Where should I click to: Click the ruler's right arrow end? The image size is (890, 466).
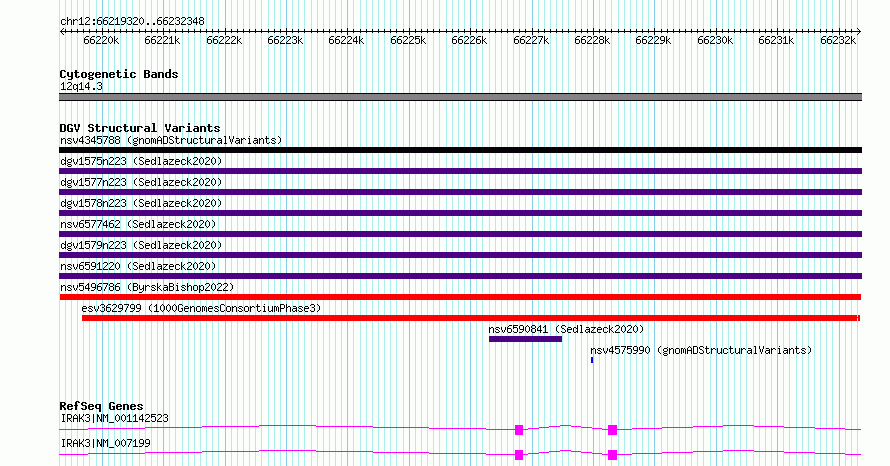859,32
